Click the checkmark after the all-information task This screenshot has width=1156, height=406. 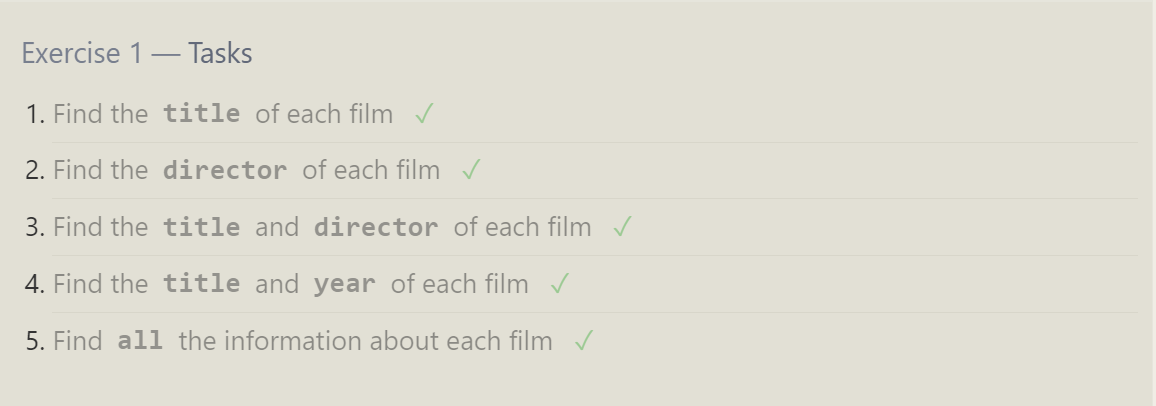584,341
